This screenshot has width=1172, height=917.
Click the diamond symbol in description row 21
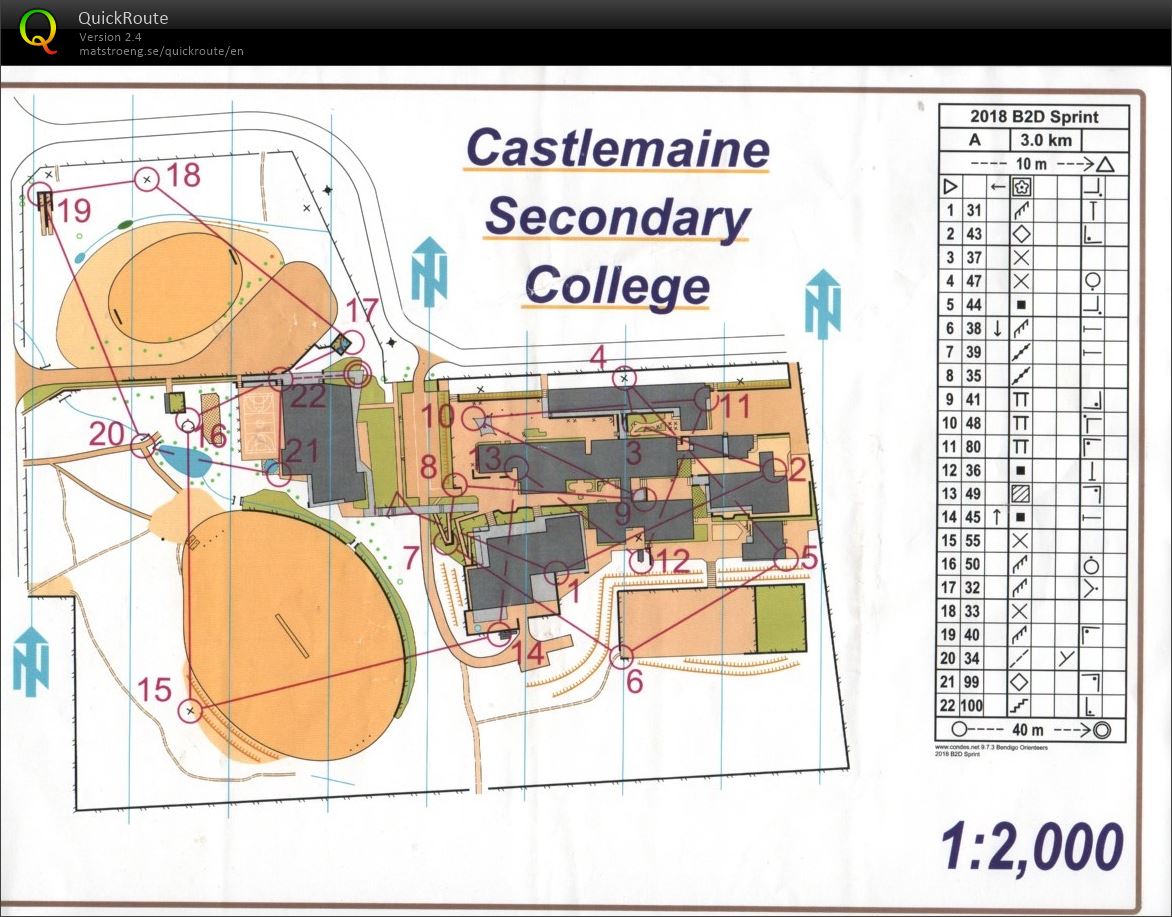tap(1021, 682)
